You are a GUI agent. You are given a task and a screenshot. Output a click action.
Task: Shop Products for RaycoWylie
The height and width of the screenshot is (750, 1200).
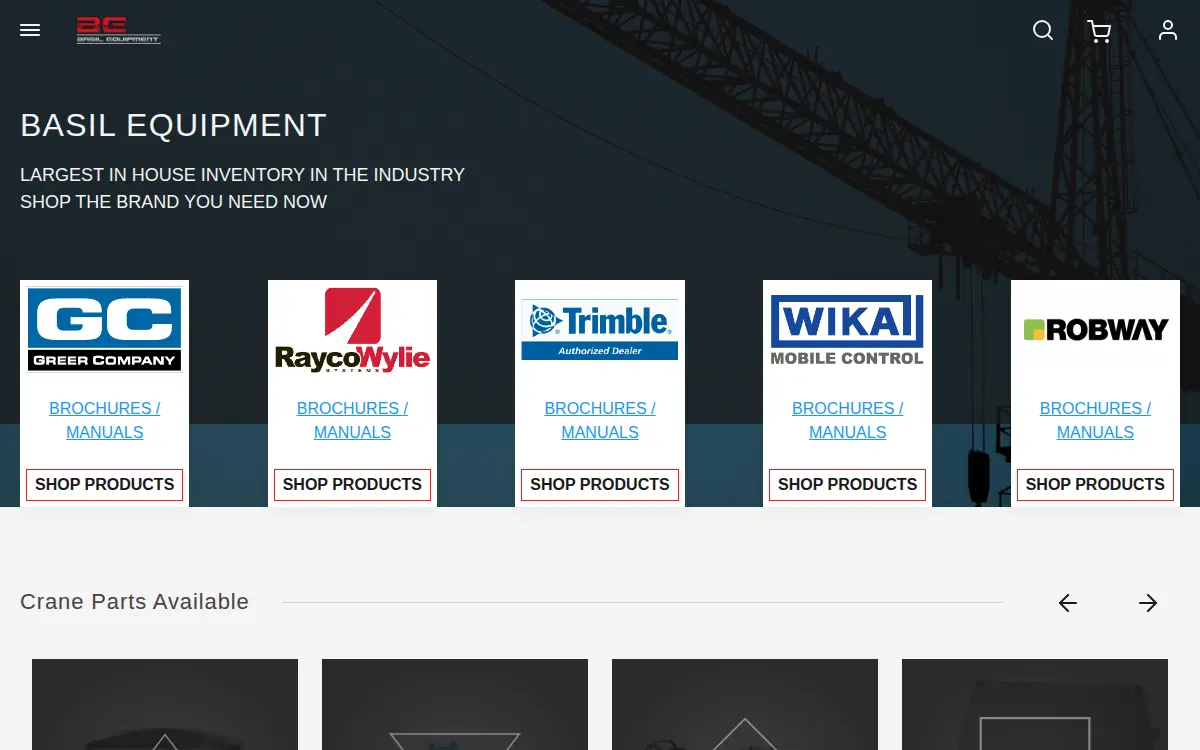pos(352,485)
